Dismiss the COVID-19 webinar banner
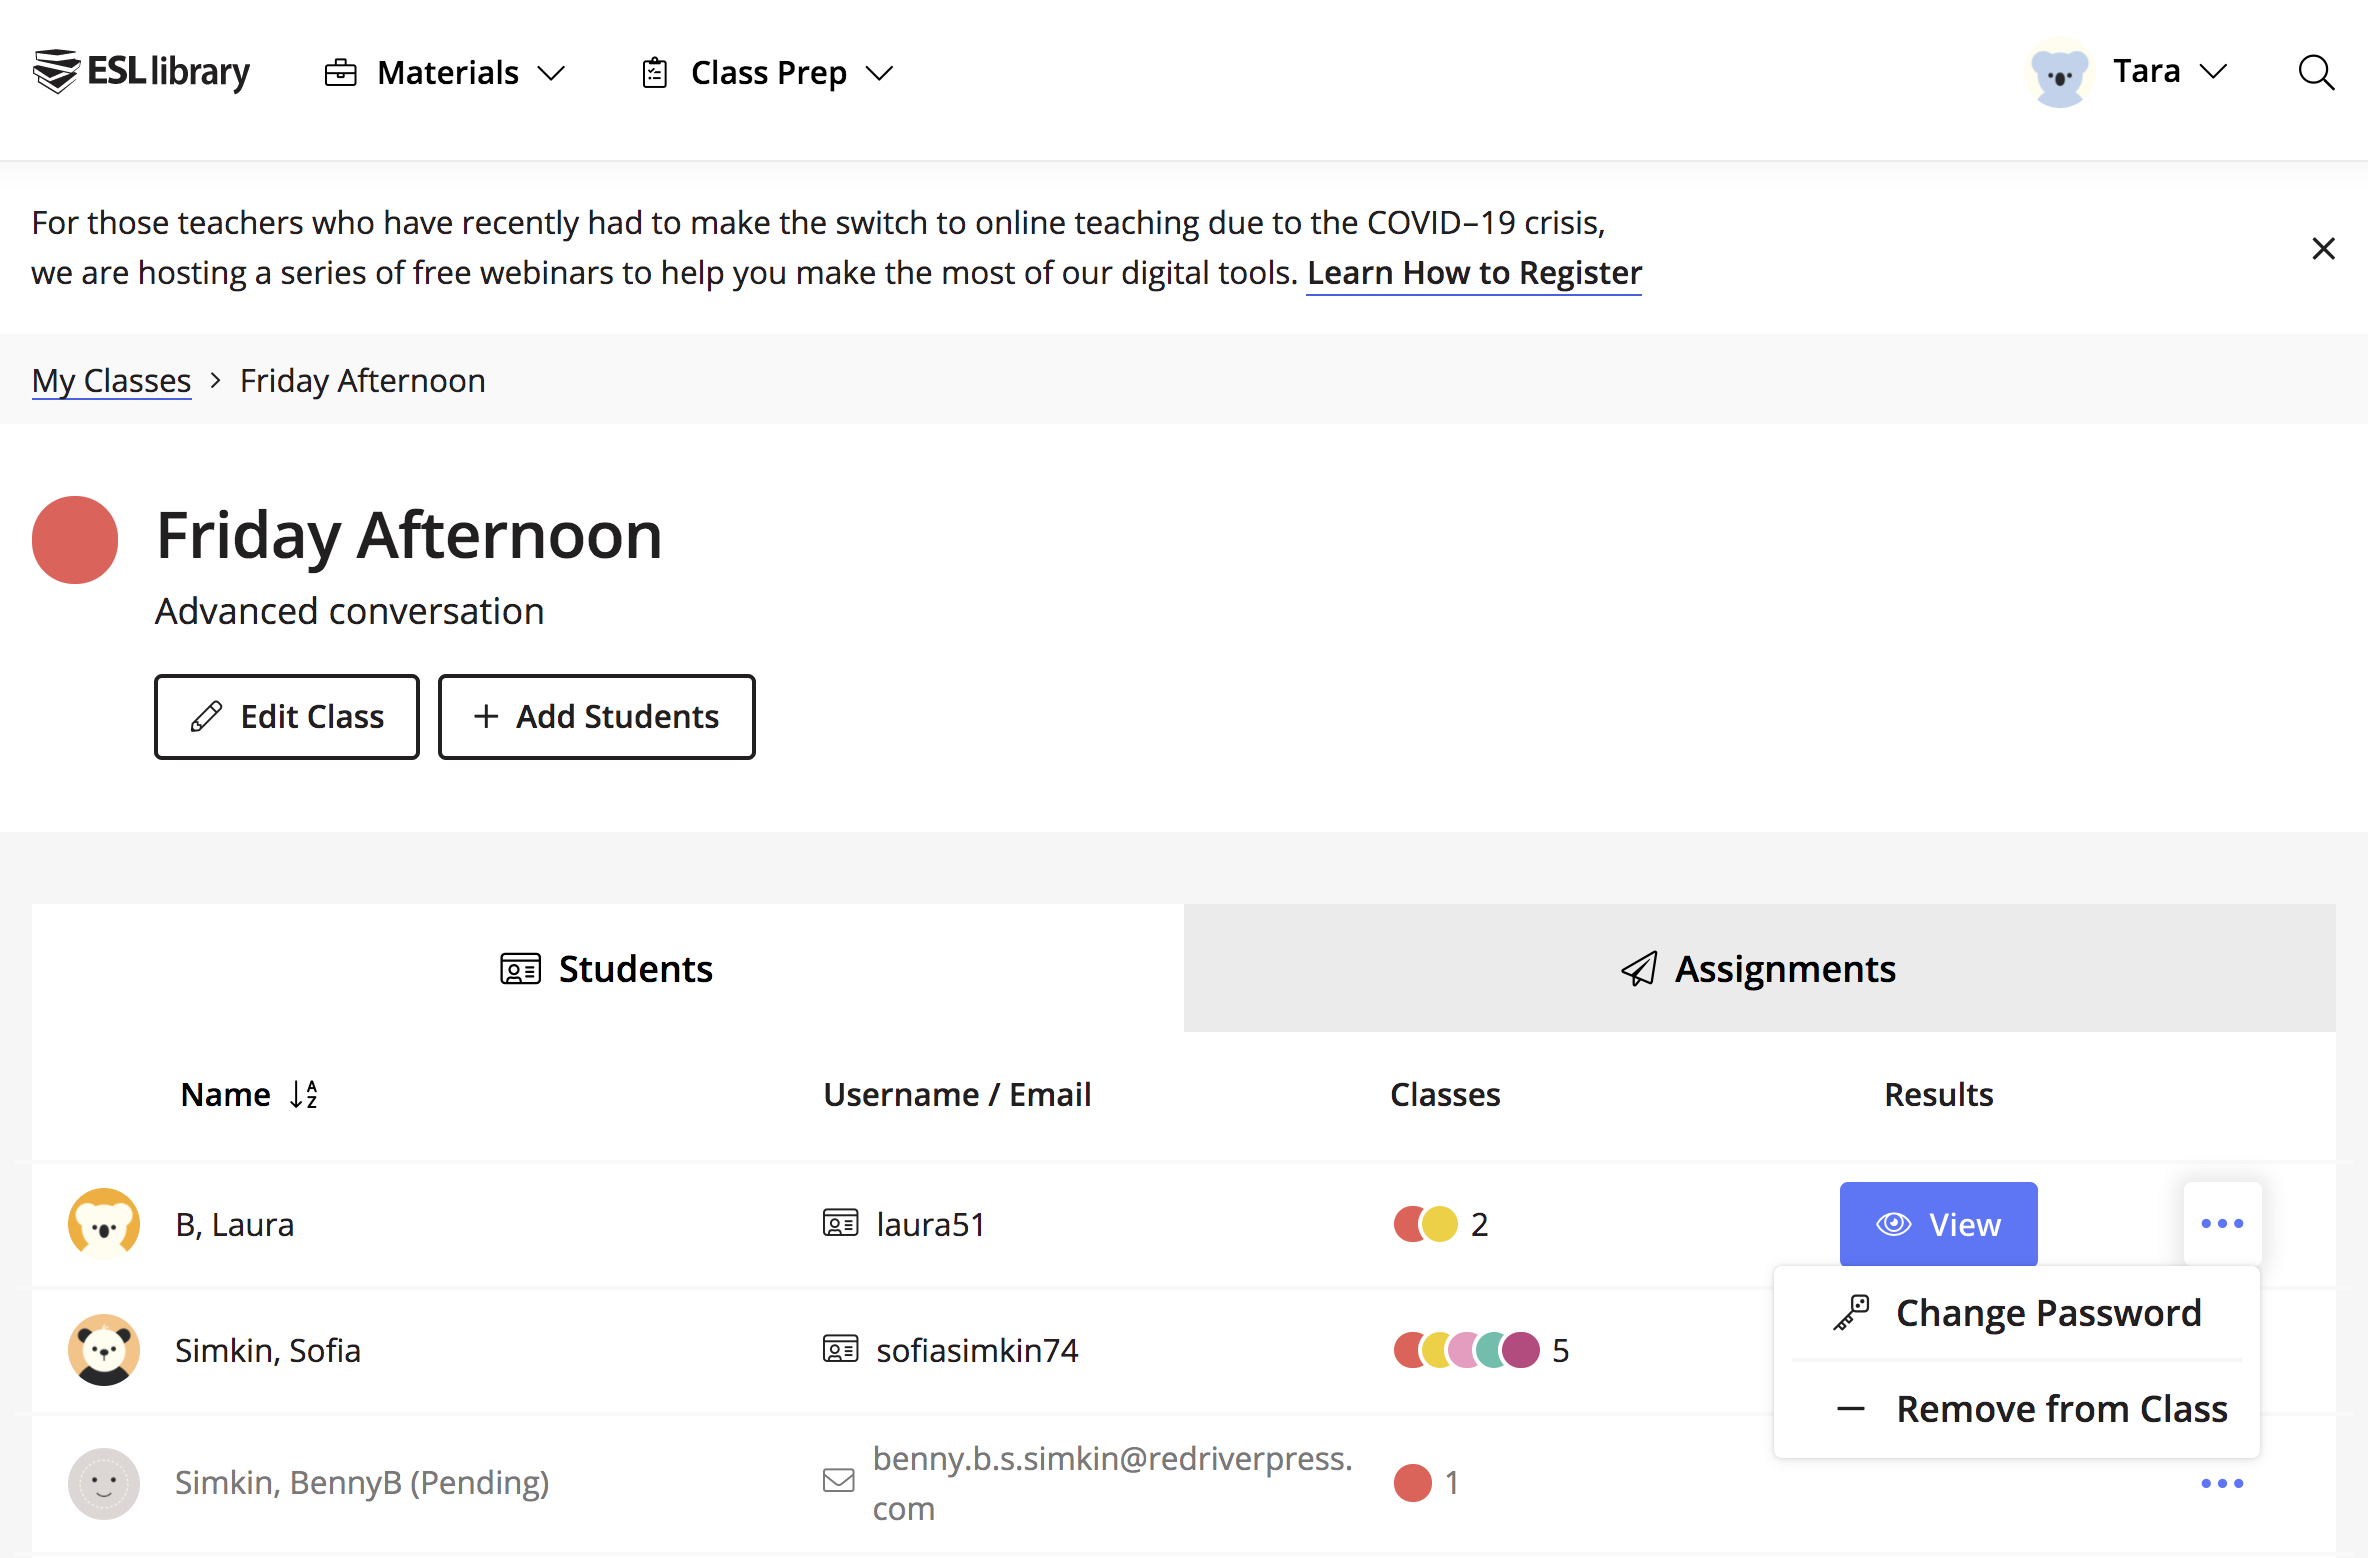 (2324, 248)
